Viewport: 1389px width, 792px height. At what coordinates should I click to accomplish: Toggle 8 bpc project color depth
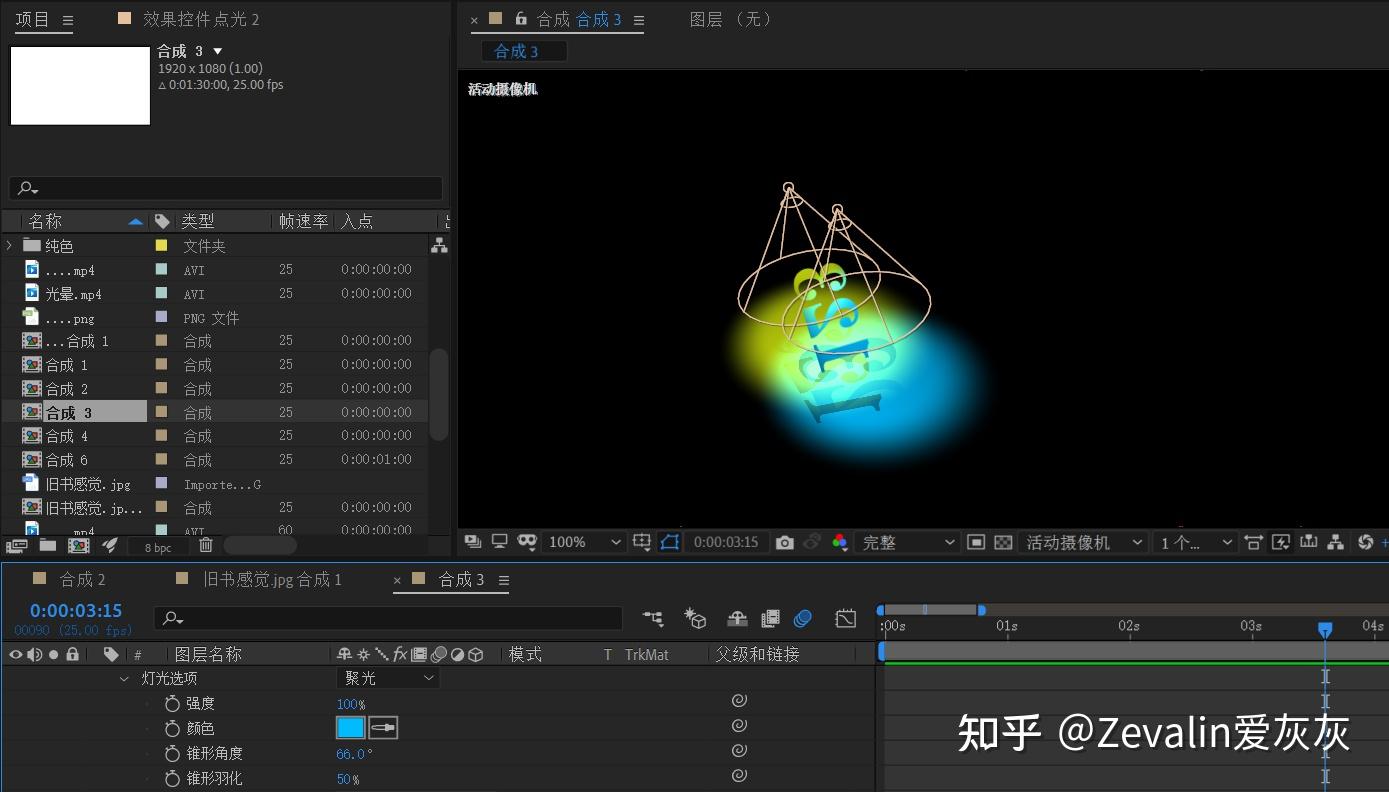click(158, 547)
